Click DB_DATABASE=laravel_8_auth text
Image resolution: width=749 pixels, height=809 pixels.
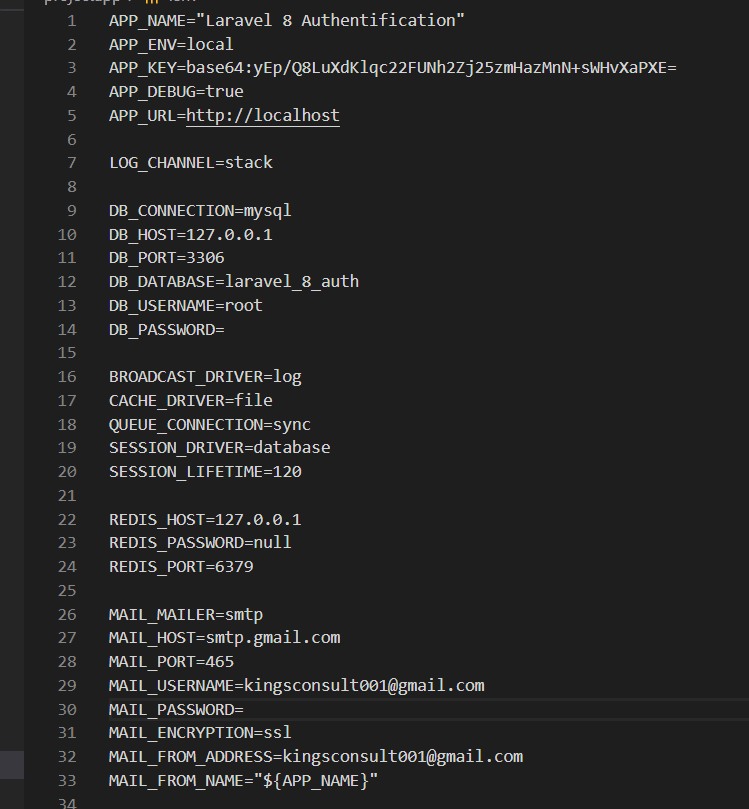[x=234, y=282]
